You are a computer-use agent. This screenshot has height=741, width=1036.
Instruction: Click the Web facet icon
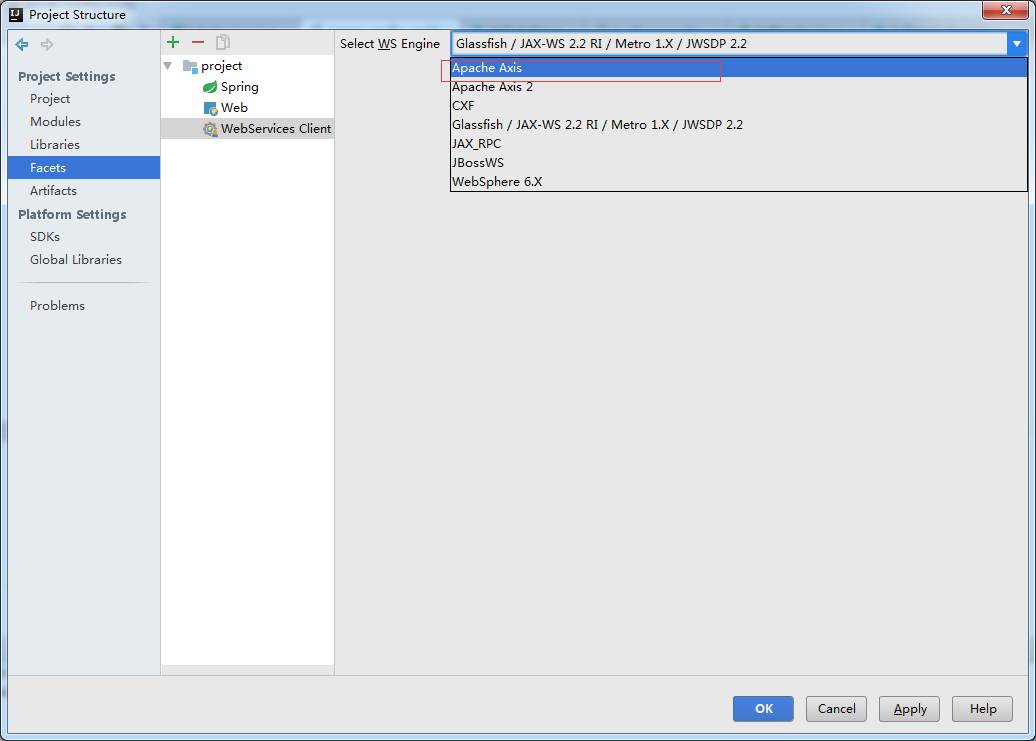[x=210, y=108]
